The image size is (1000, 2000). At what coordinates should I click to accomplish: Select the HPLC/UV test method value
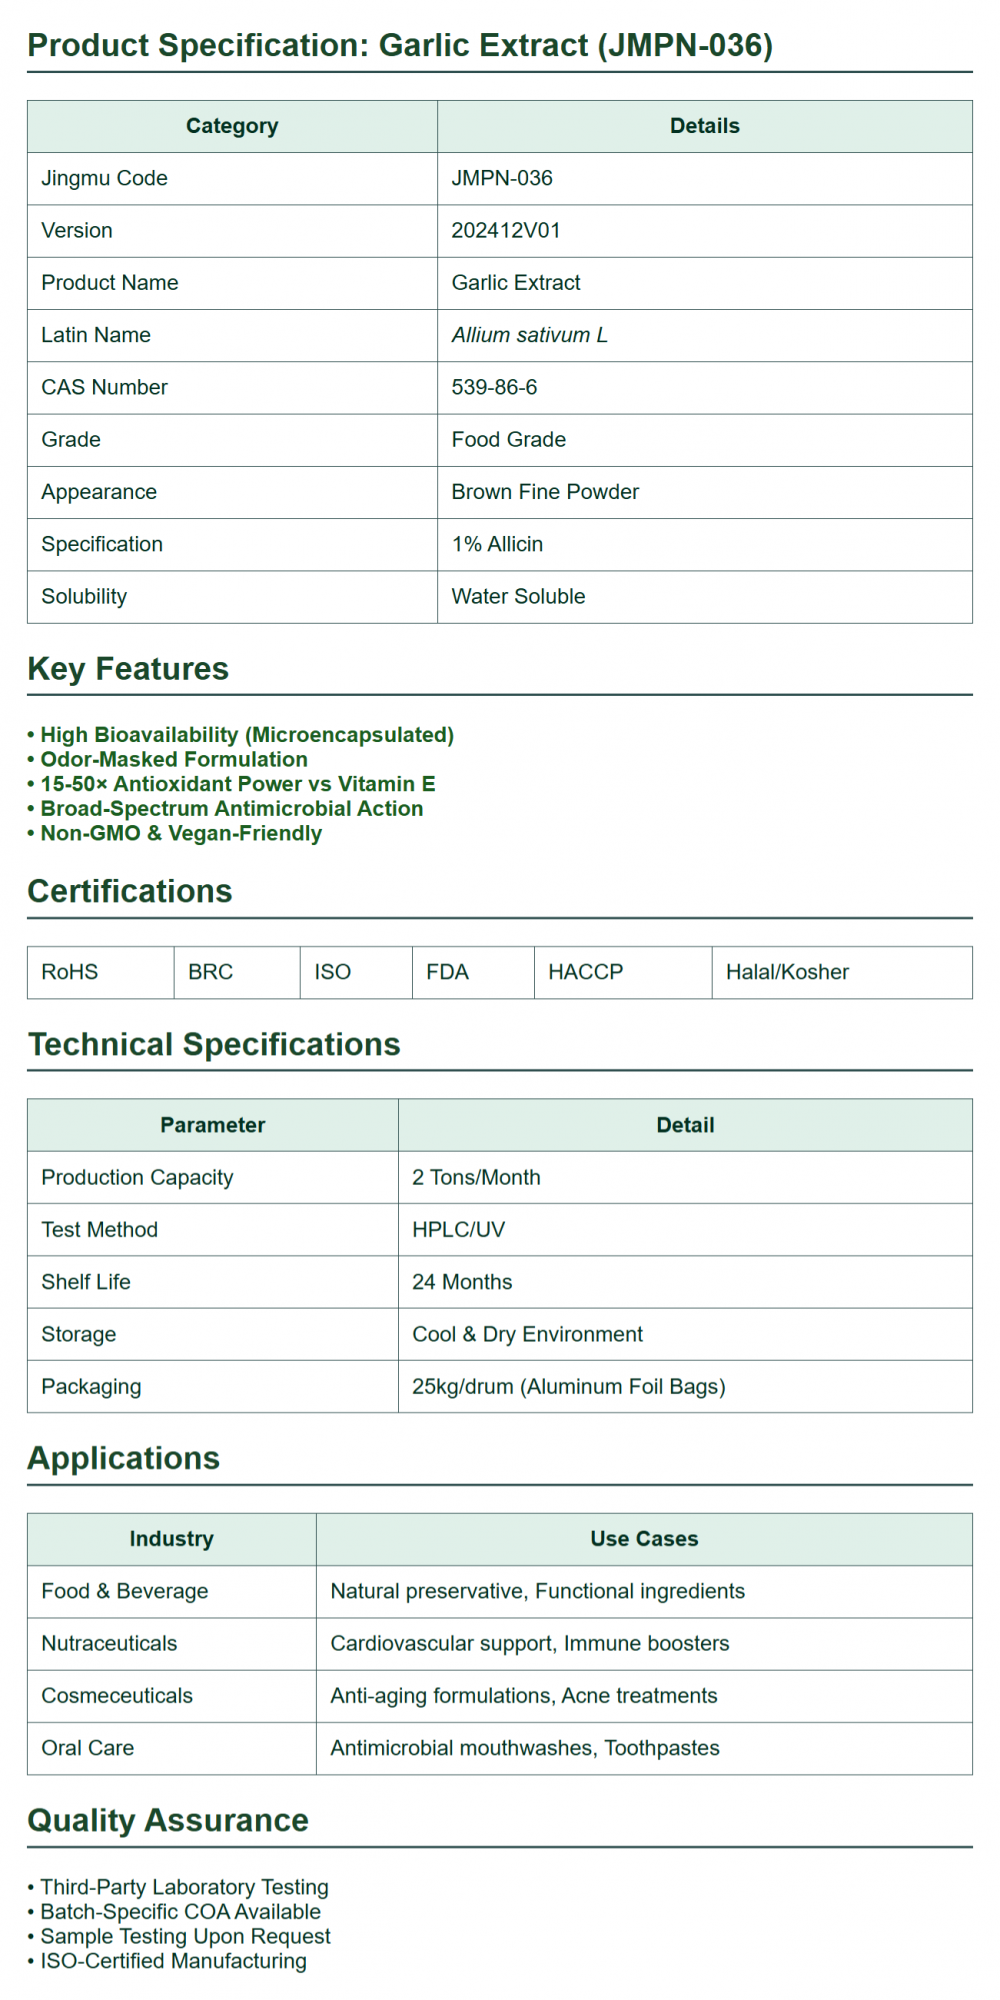(458, 1230)
